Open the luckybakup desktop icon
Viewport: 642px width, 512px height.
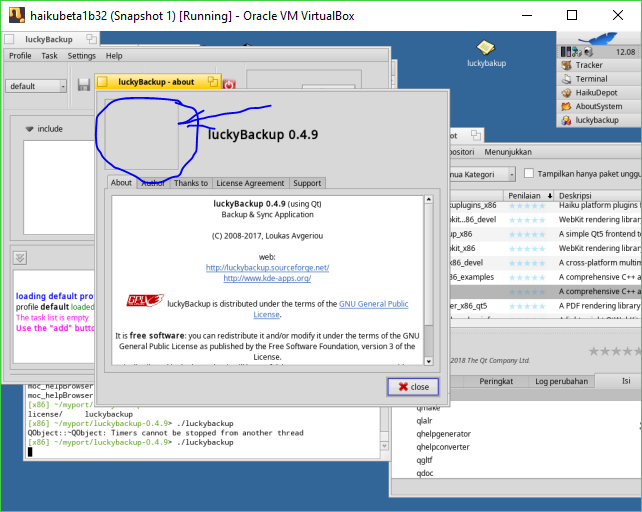click(x=486, y=53)
